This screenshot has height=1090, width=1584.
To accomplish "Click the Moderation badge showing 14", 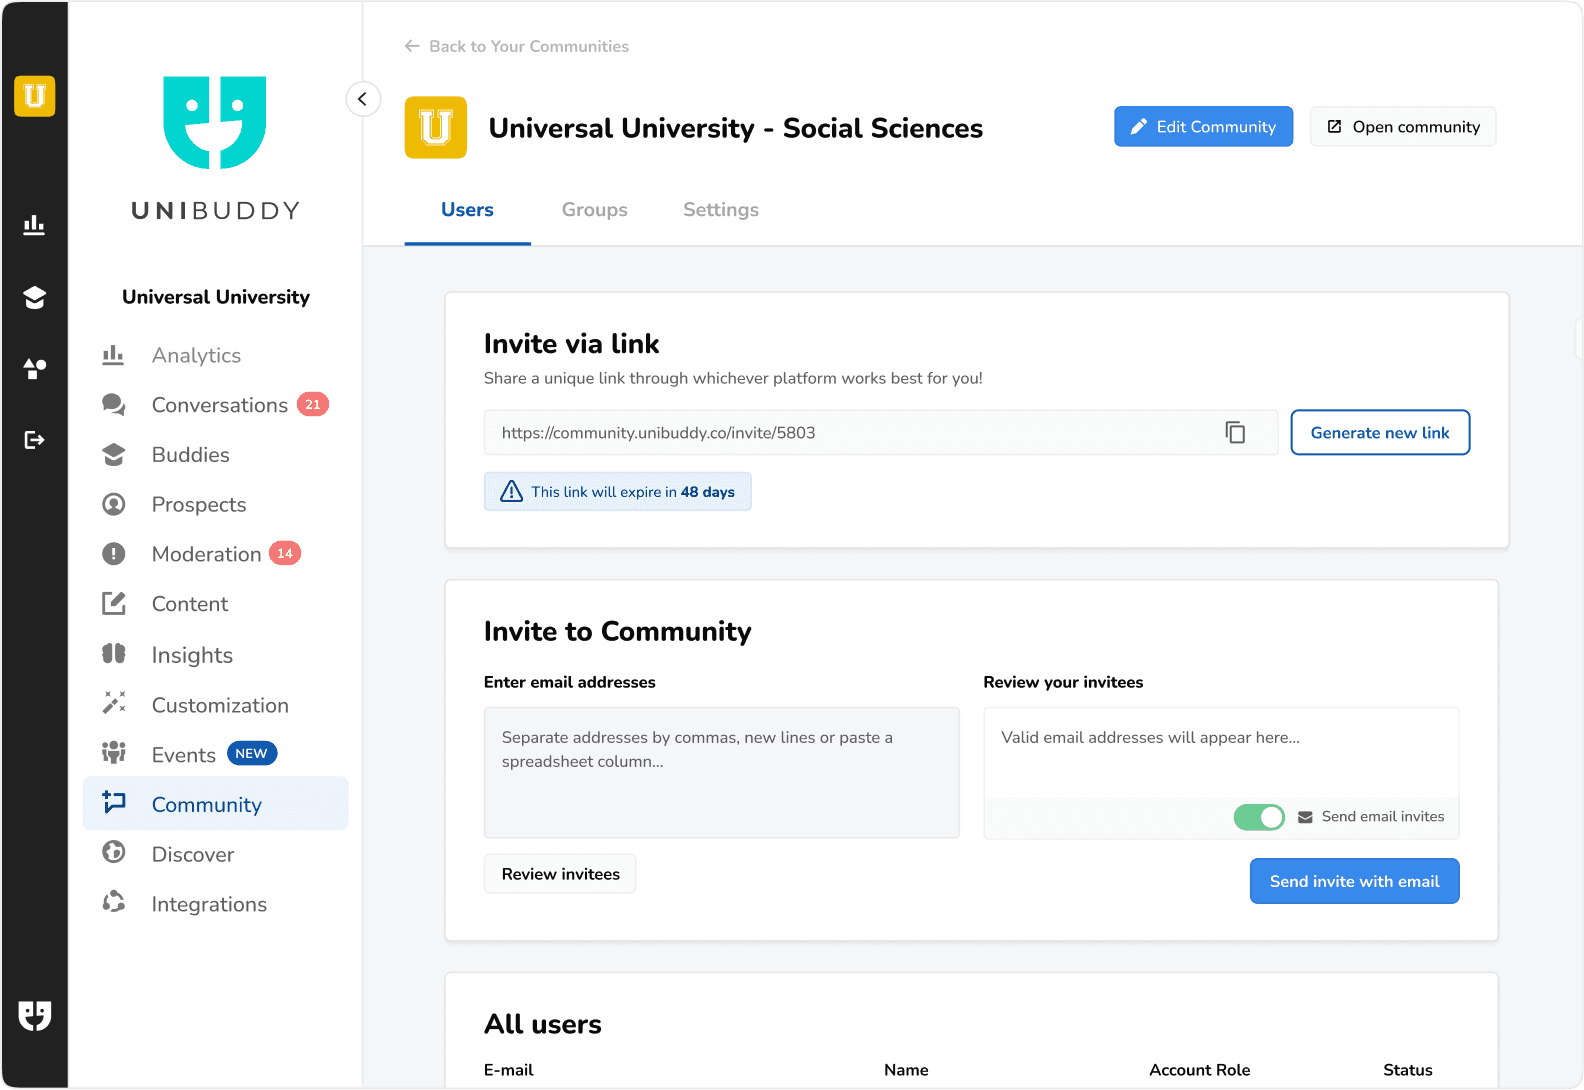I will click(x=285, y=553).
